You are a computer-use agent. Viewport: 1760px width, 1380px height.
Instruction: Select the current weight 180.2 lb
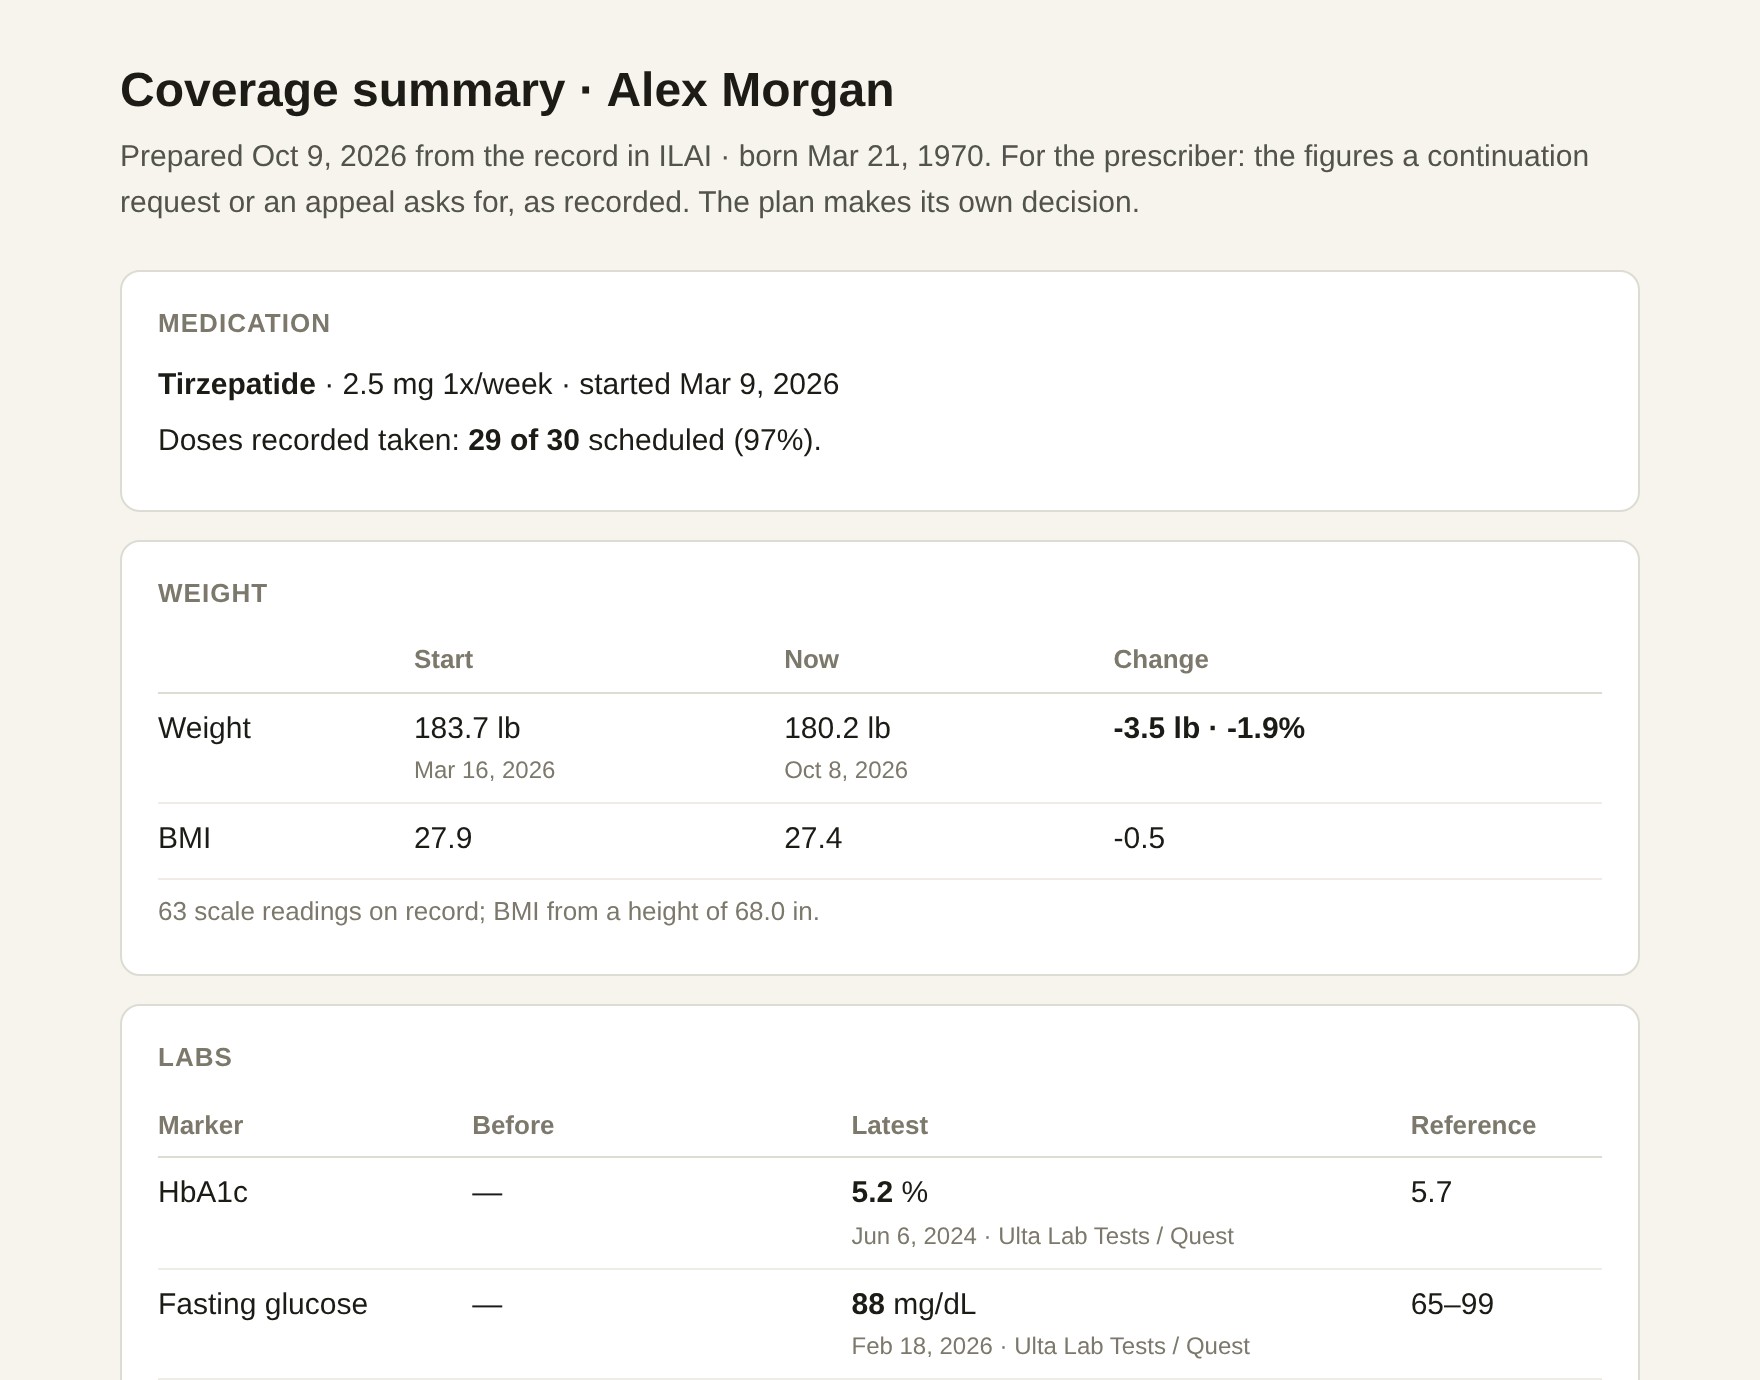(837, 728)
